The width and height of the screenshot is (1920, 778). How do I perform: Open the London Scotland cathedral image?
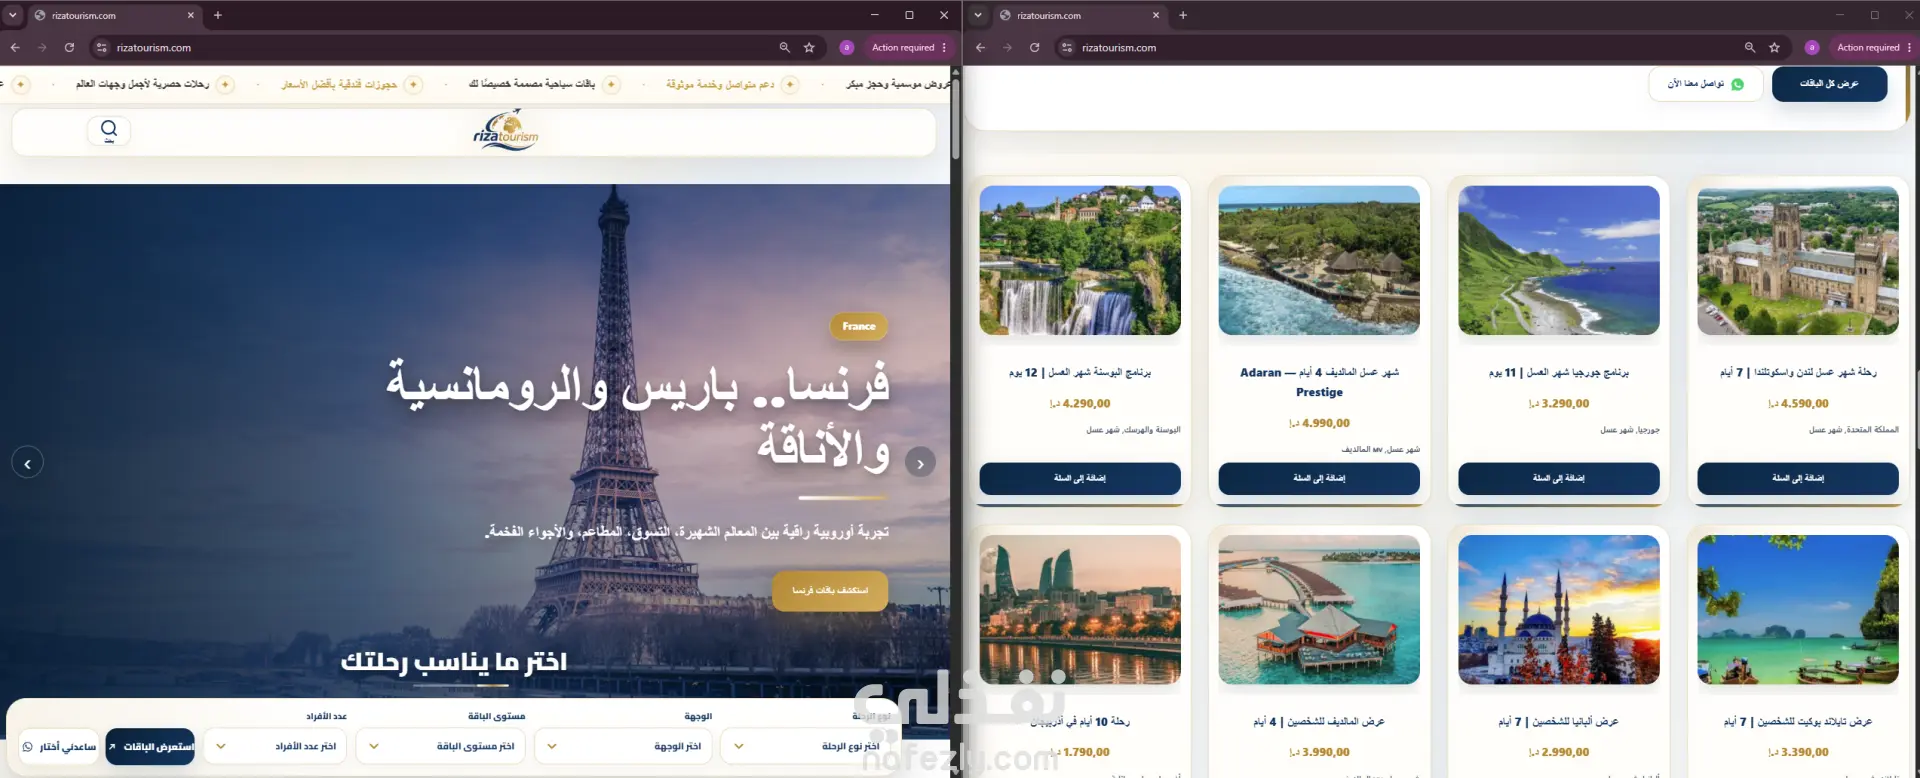click(1798, 260)
